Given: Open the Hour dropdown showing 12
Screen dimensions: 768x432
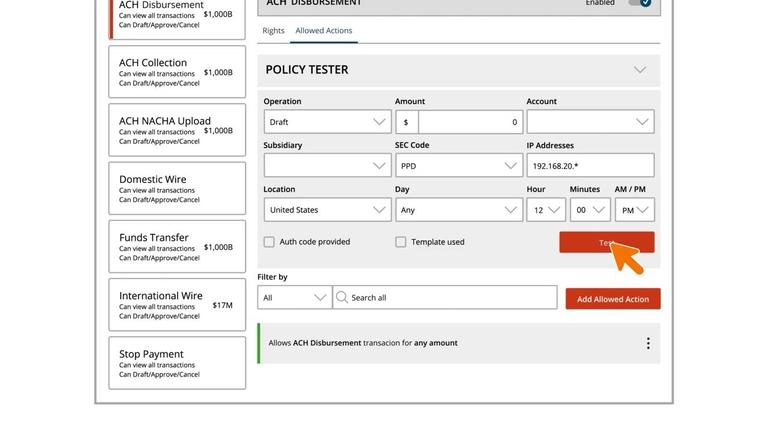Looking at the screenshot, I should click(x=546, y=210).
